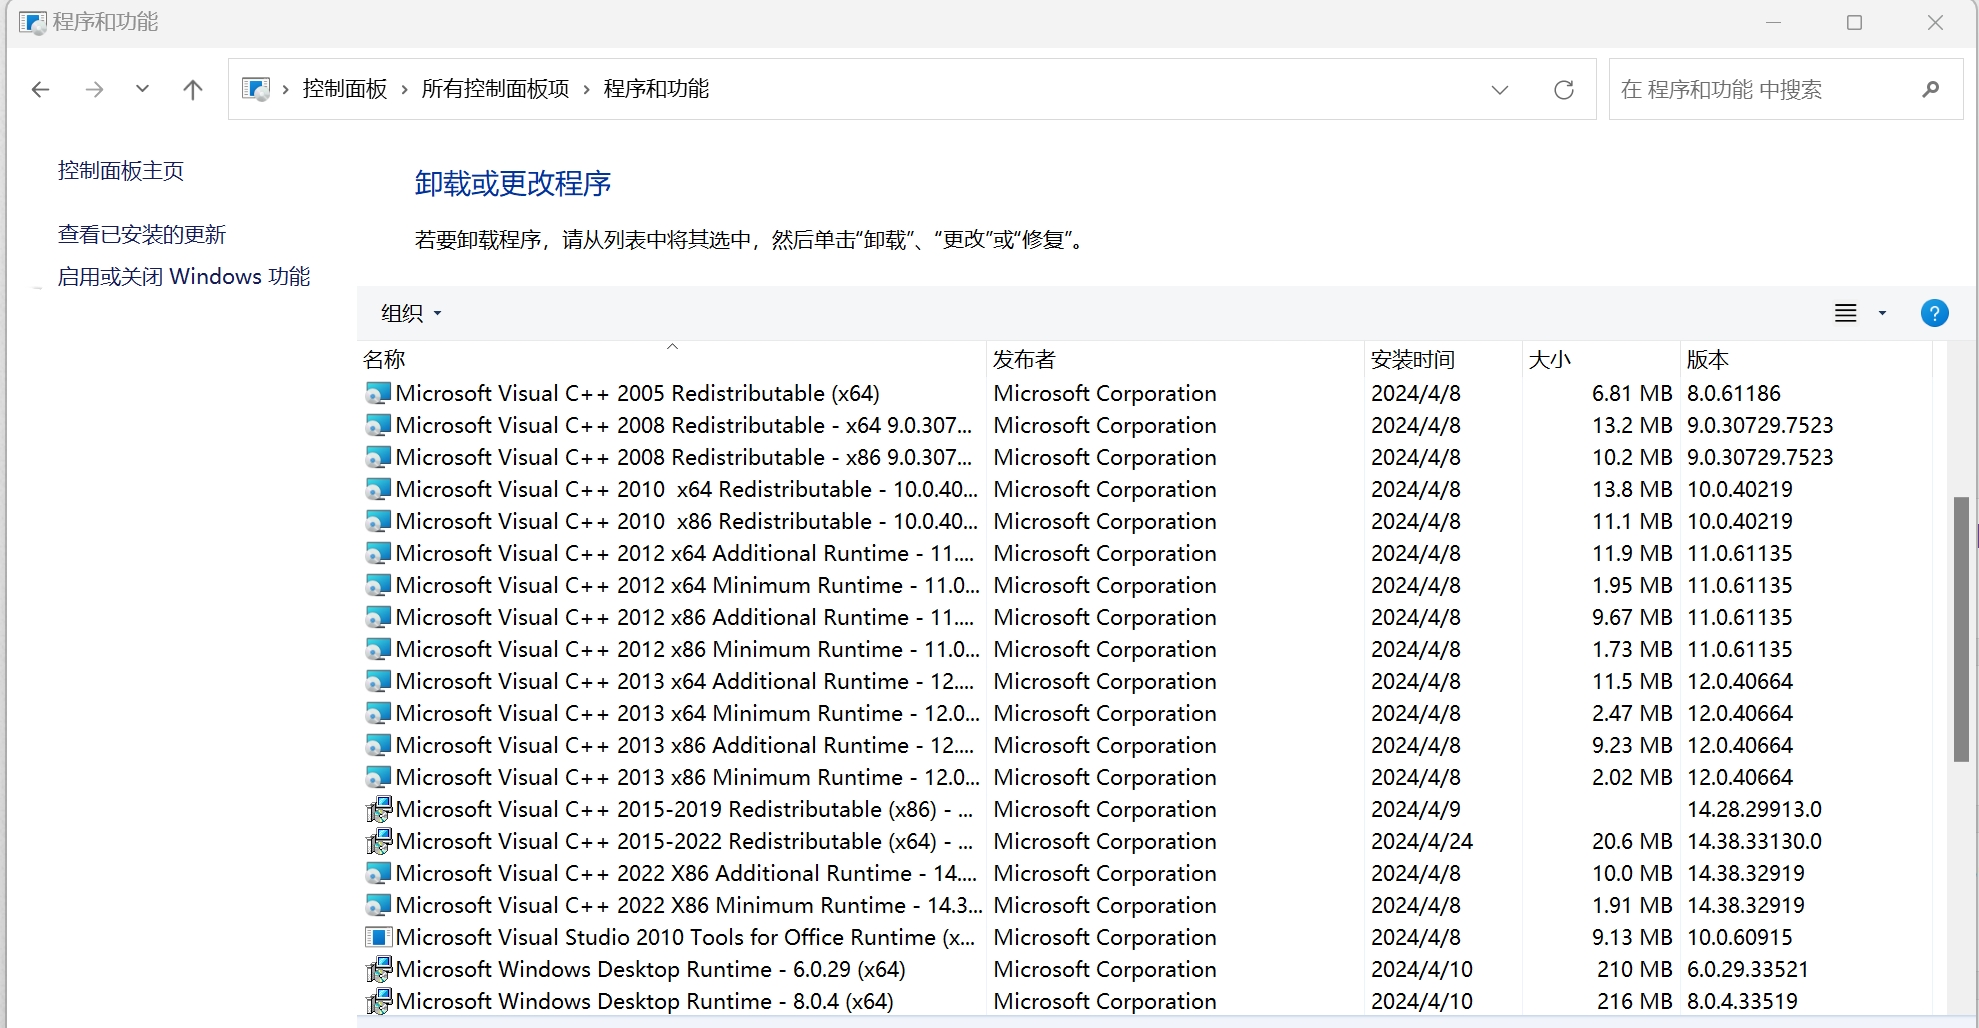Click icon of Visual C++ 2008 Redistributable x86

click(378, 458)
